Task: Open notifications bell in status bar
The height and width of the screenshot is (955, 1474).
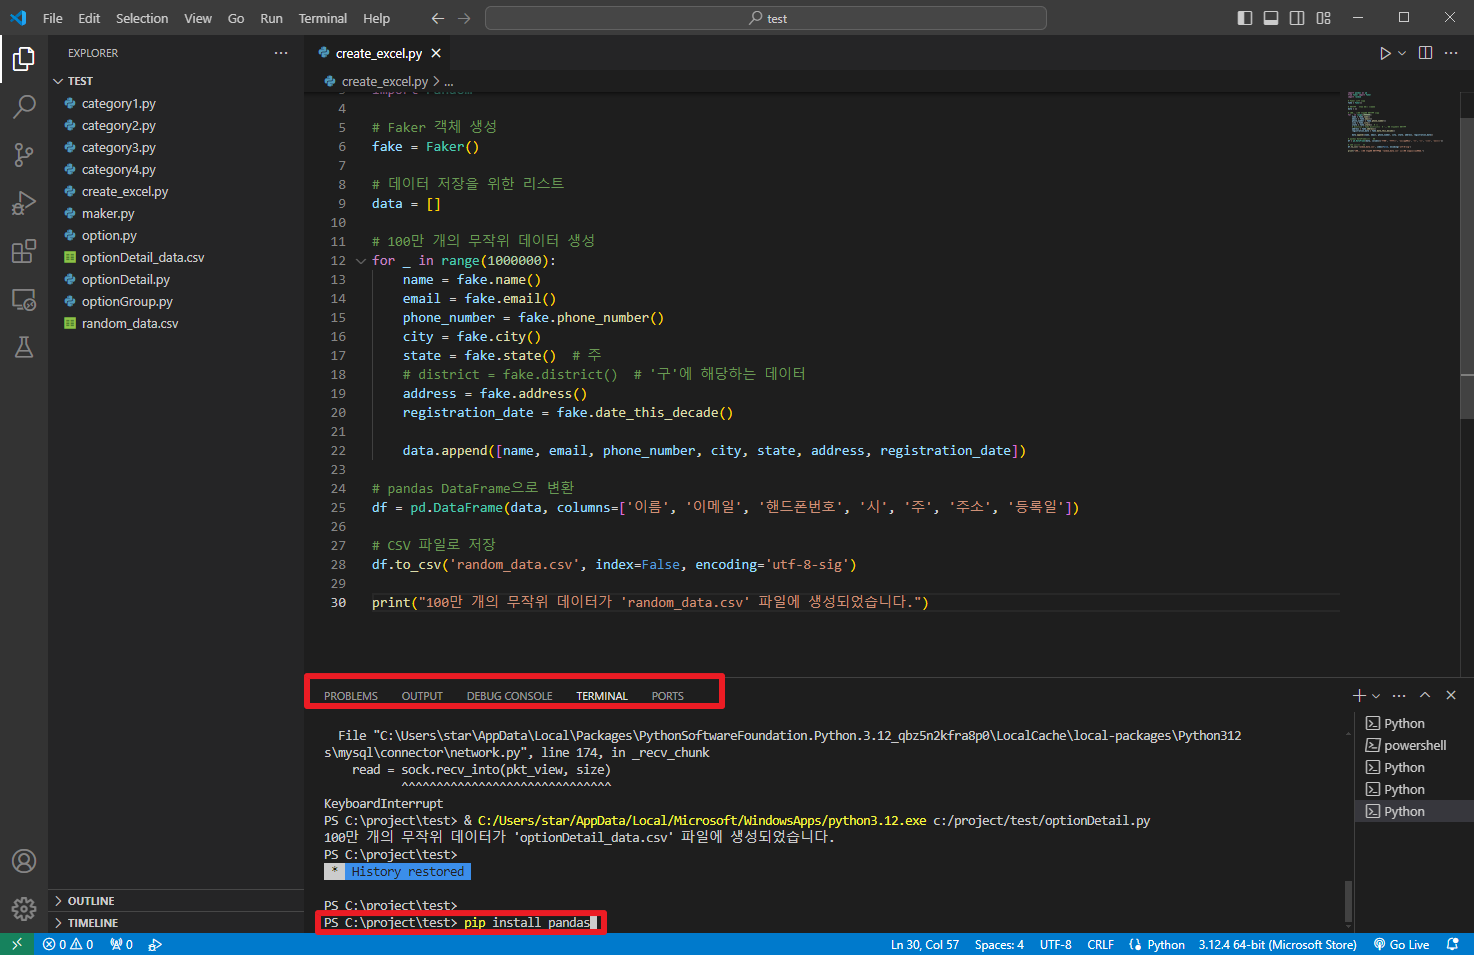Action: 1453,944
